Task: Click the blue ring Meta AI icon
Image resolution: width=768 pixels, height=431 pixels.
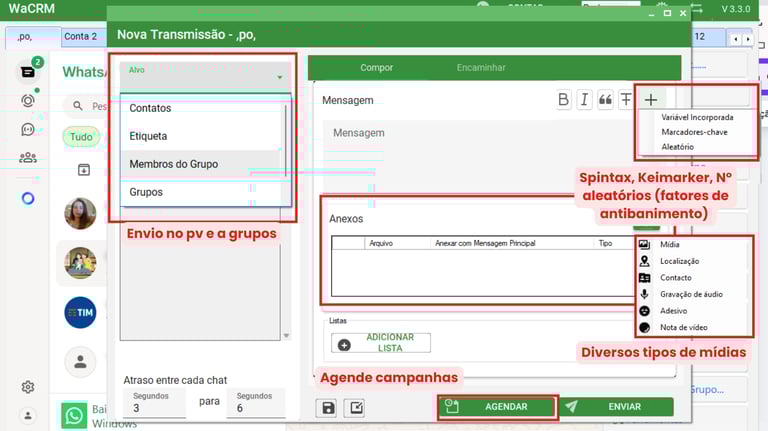Action: [x=28, y=198]
